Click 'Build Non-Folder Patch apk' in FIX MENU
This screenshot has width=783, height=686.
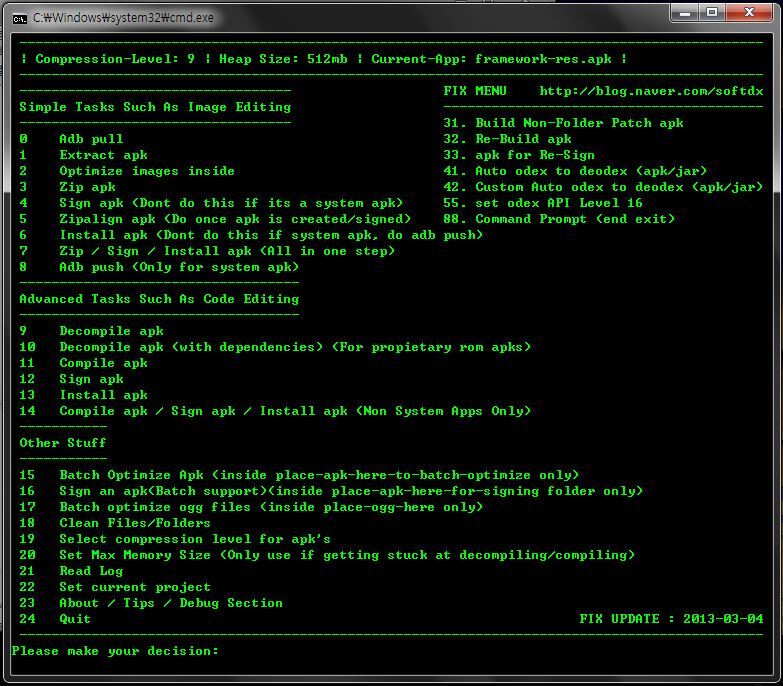pyautogui.click(x=579, y=123)
